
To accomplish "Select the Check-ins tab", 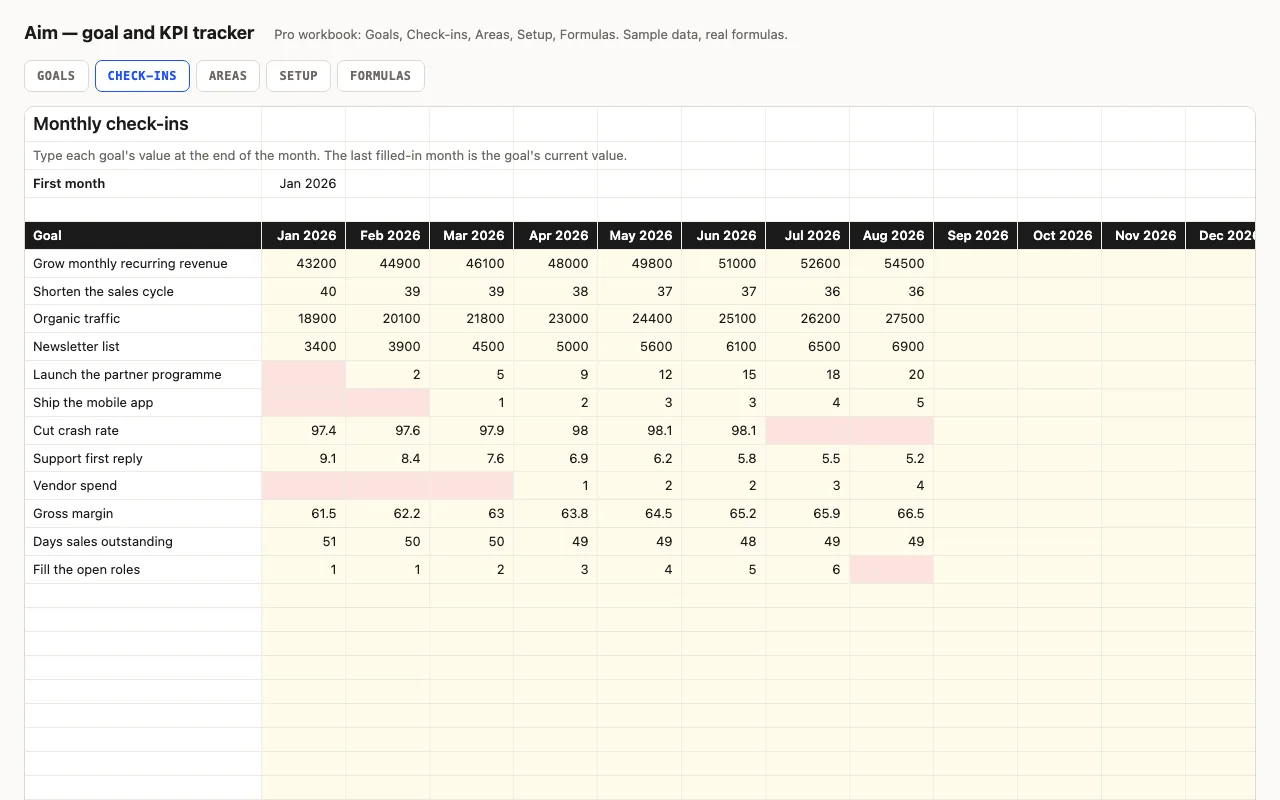I will click(142, 76).
